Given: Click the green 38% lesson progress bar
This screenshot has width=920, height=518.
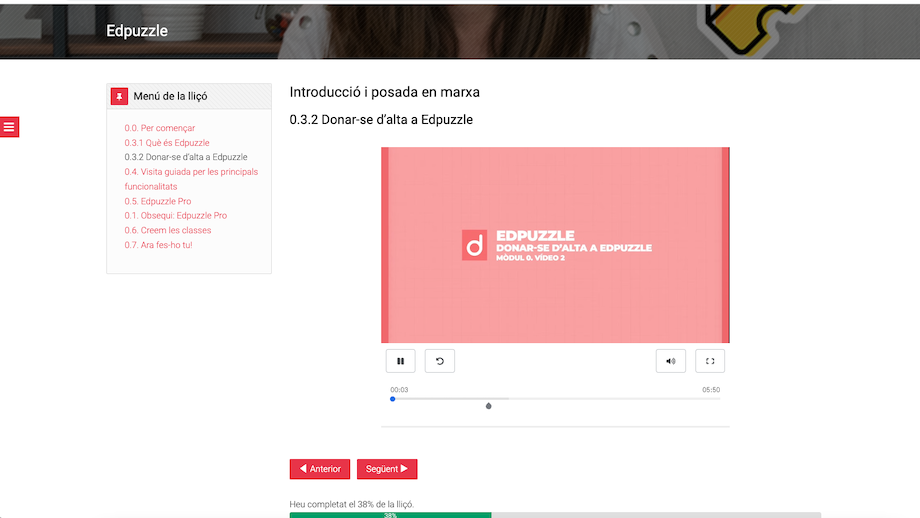Looking at the screenshot, I should 390,515.
